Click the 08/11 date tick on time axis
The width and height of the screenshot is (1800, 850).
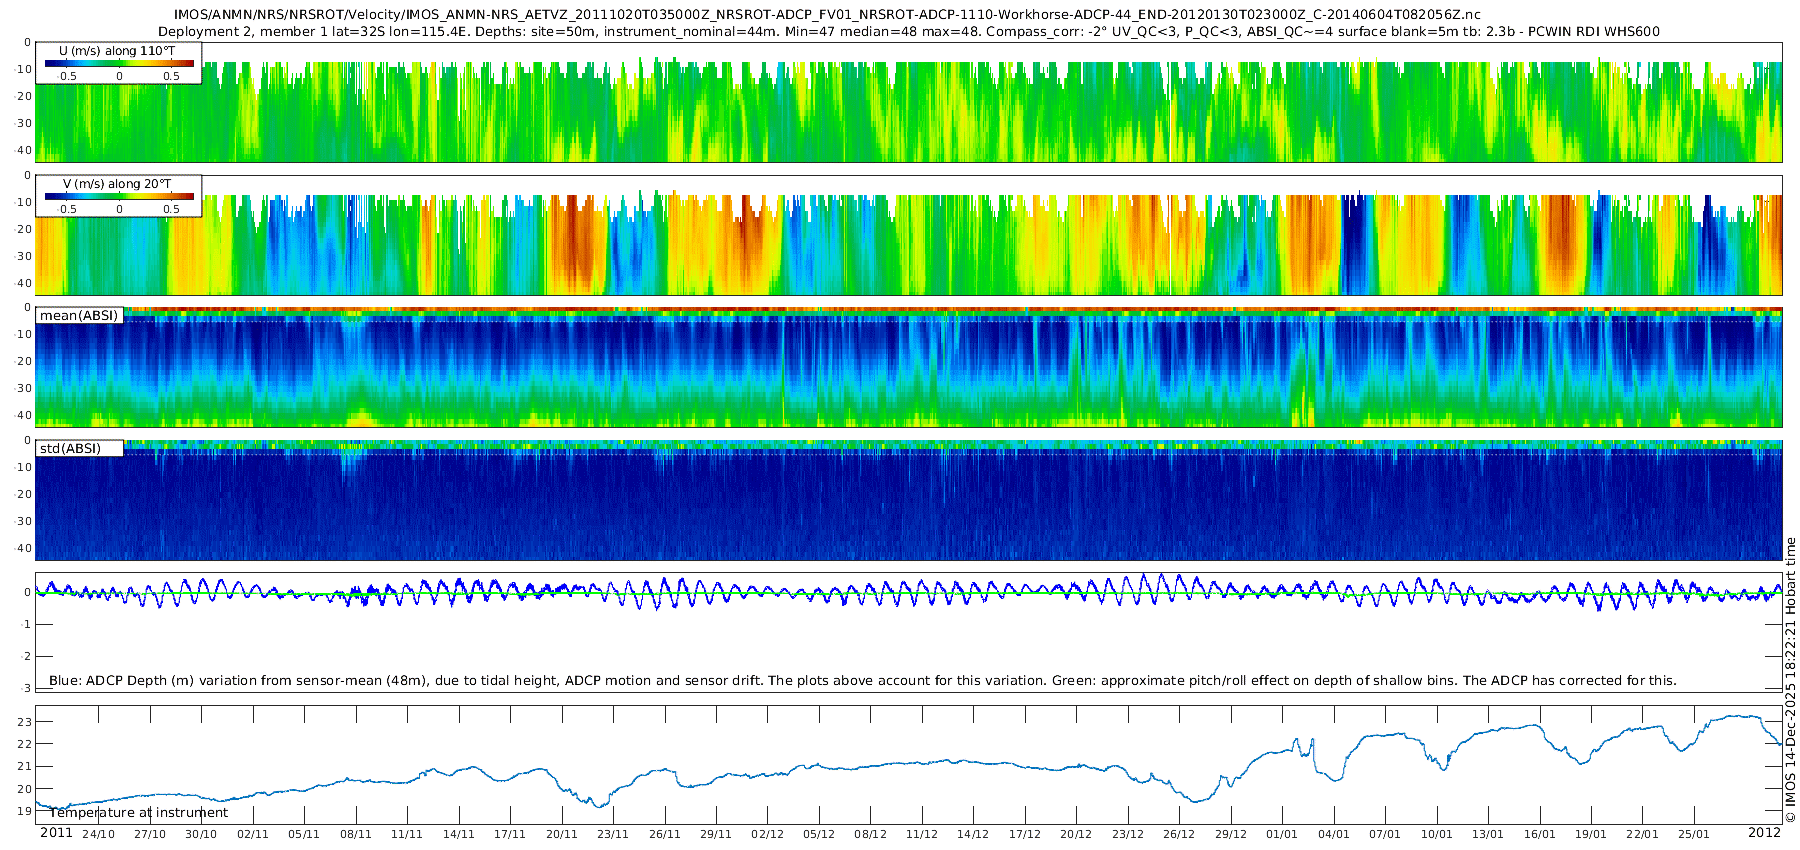pos(355,834)
